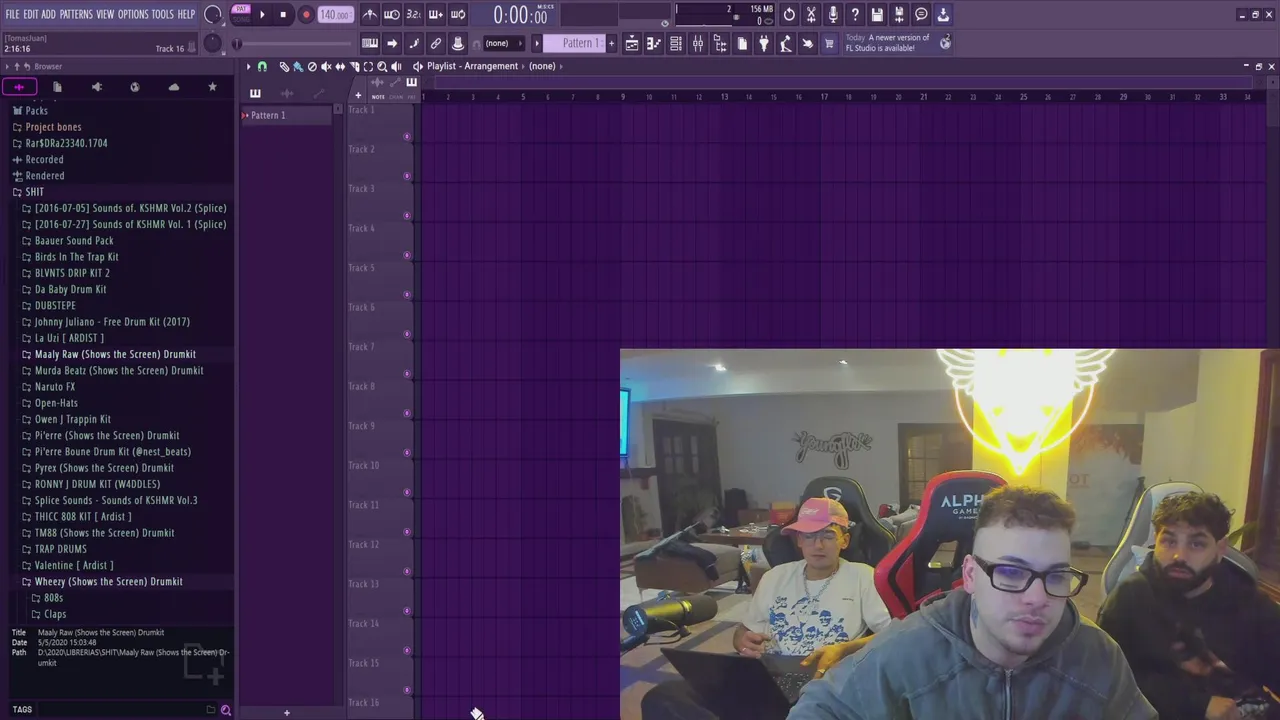
Task: Toggle the recording countdown 3-2-1 icon
Action: pyautogui.click(x=414, y=15)
